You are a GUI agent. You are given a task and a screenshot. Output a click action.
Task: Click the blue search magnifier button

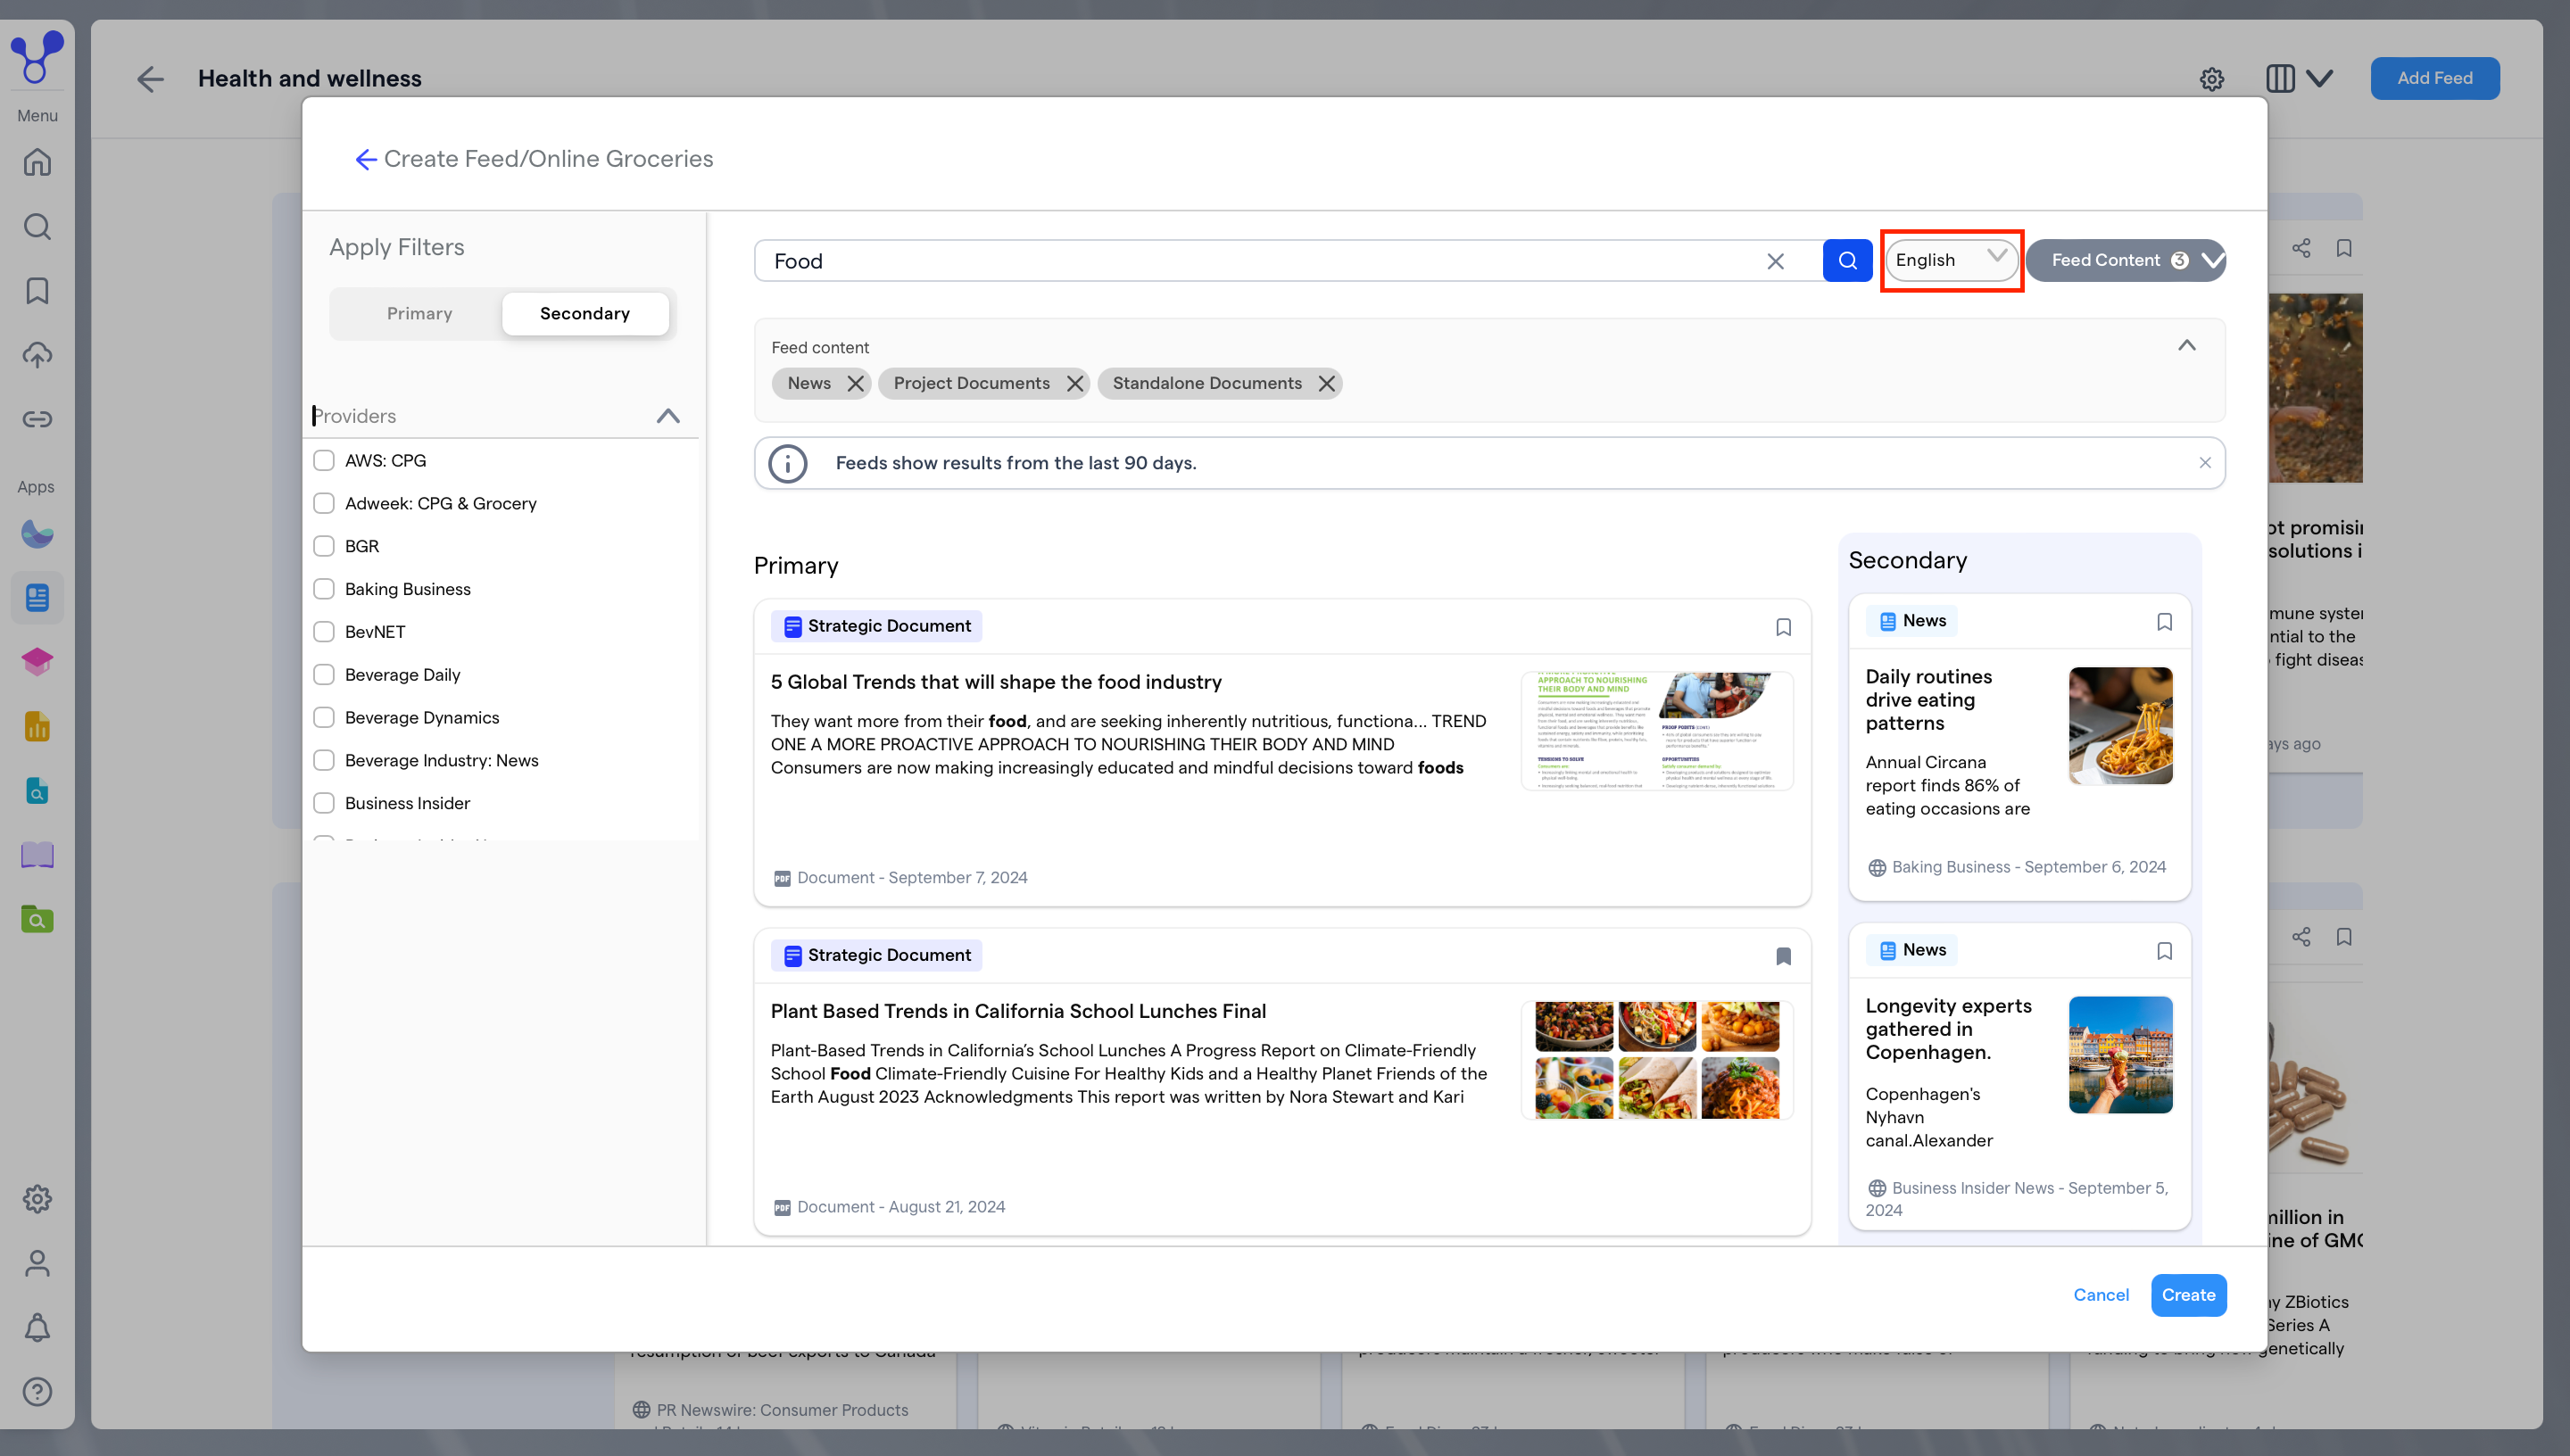[1847, 261]
